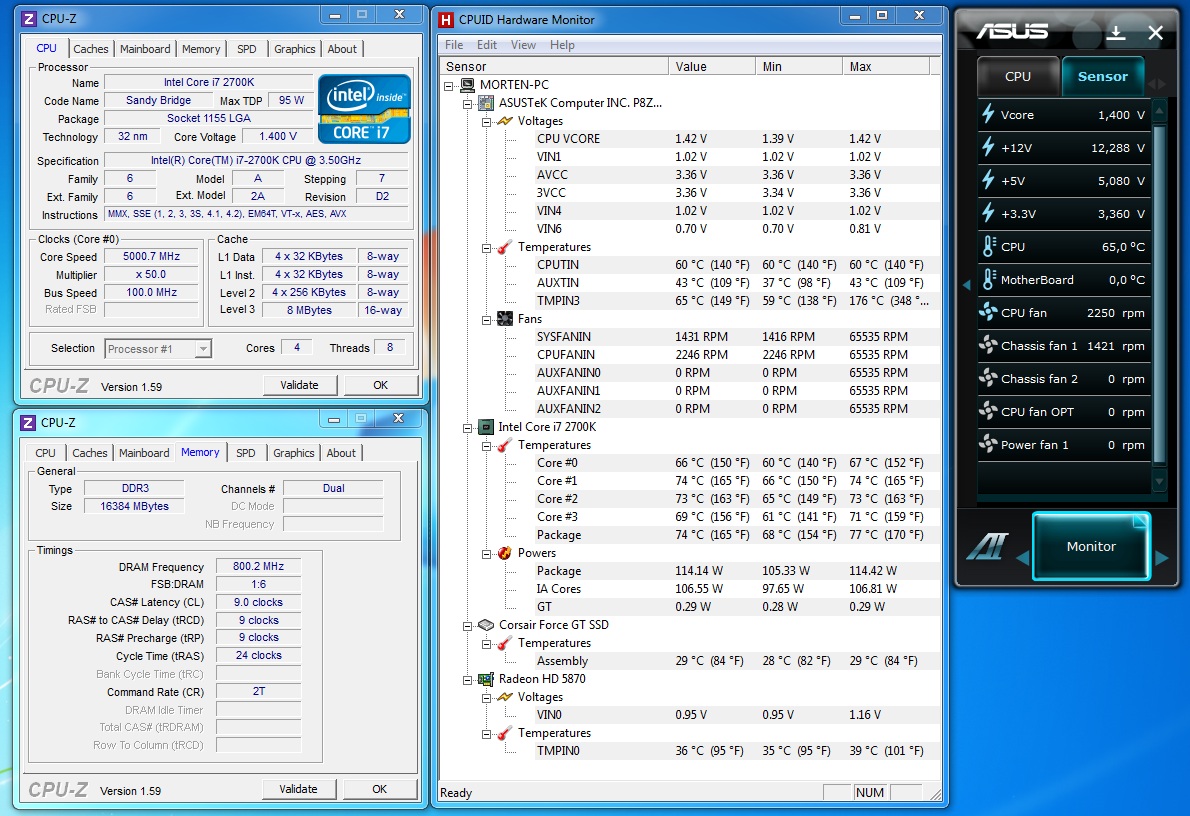Click the +3.3V lightning bolt icon
1190x816 pixels.
tap(988, 213)
